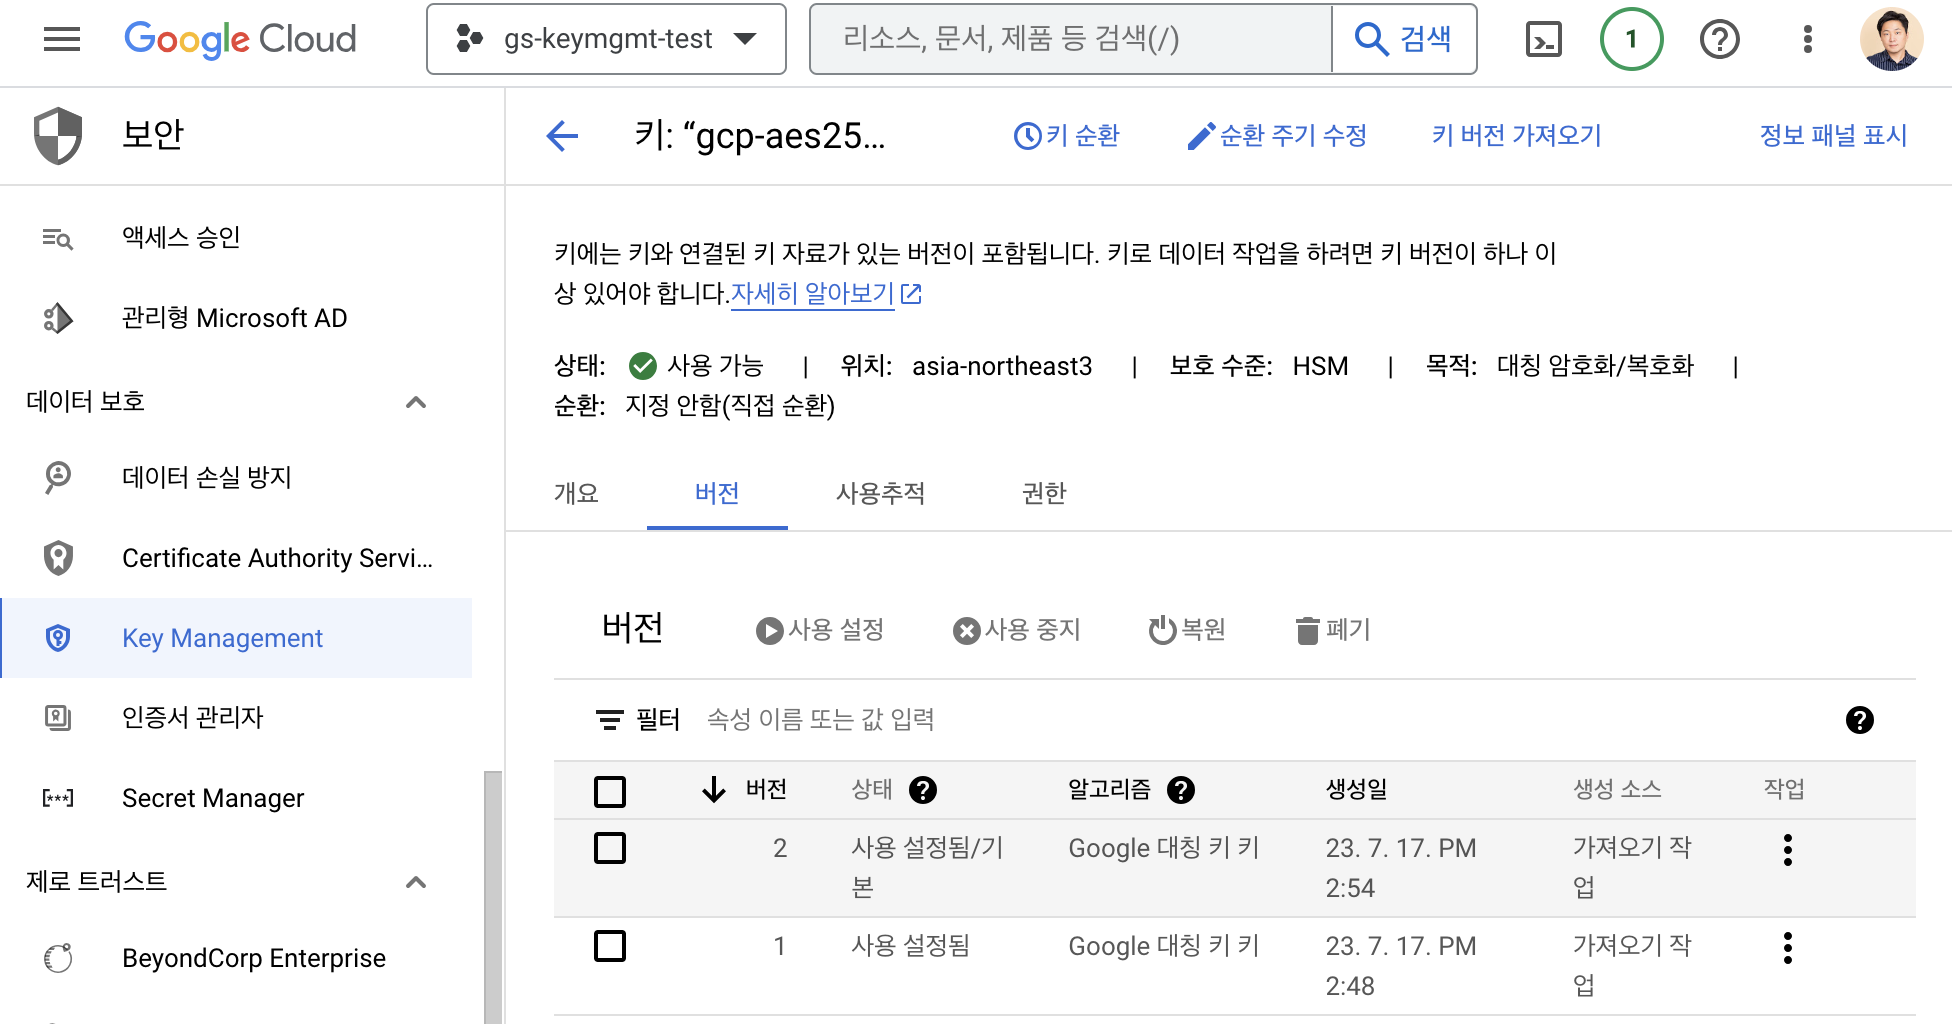1952x1024 pixels.
Task: Sort by 버전 column arrow
Action: click(x=713, y=790)
